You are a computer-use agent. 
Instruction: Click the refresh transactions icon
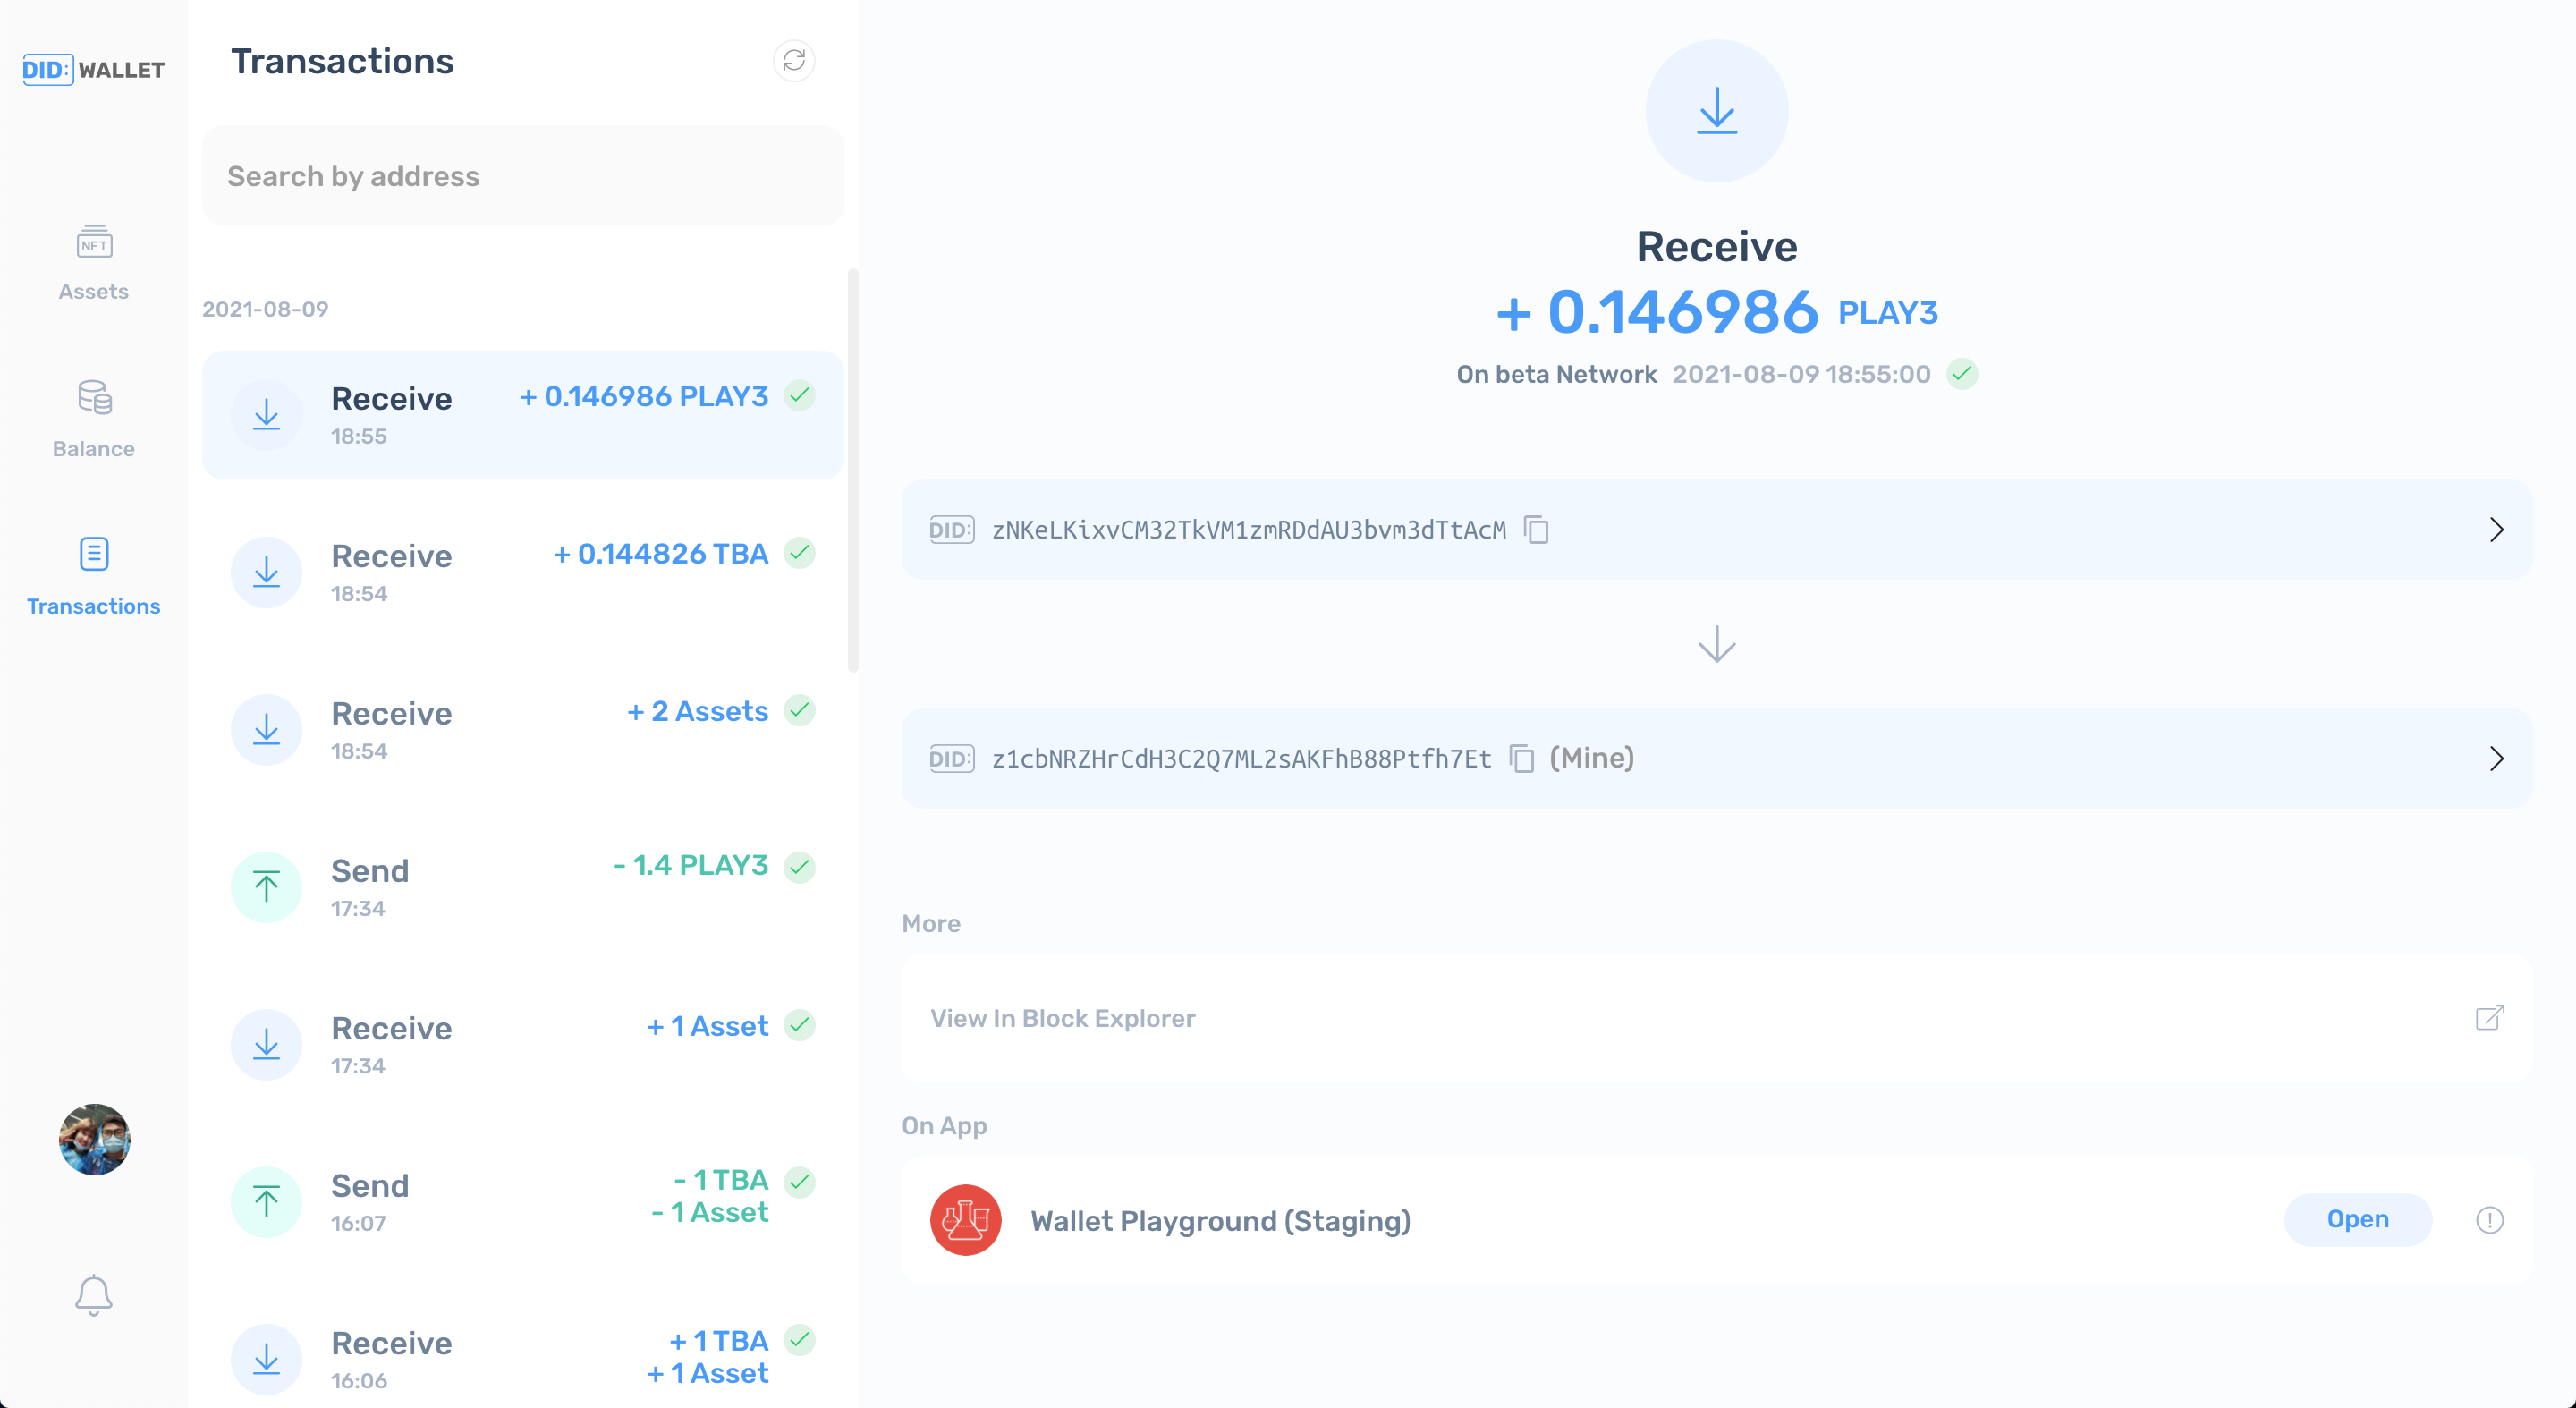[x=794, y=61]
